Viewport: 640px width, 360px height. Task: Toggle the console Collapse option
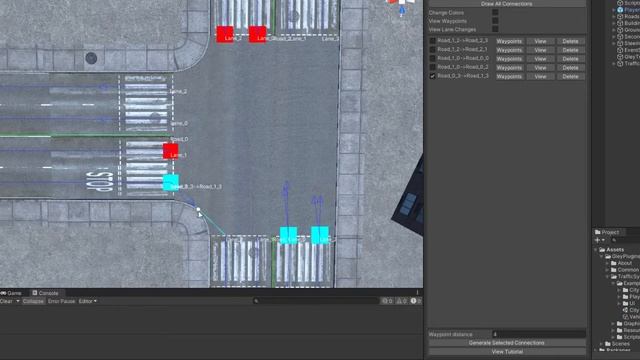coord(33,301)
